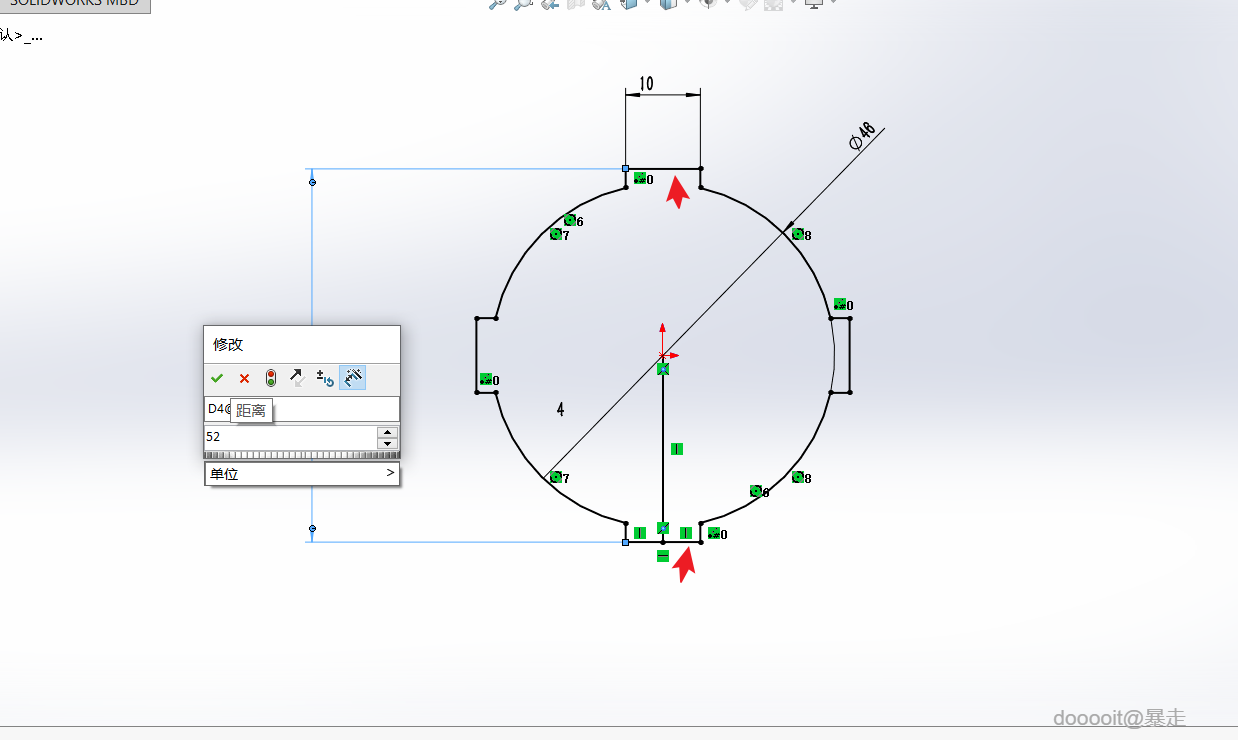The width and height of the screenshot is (1238, 740).
Task: Select the vertical relation icon right of the bottom notch
Action: click(686, 533)
